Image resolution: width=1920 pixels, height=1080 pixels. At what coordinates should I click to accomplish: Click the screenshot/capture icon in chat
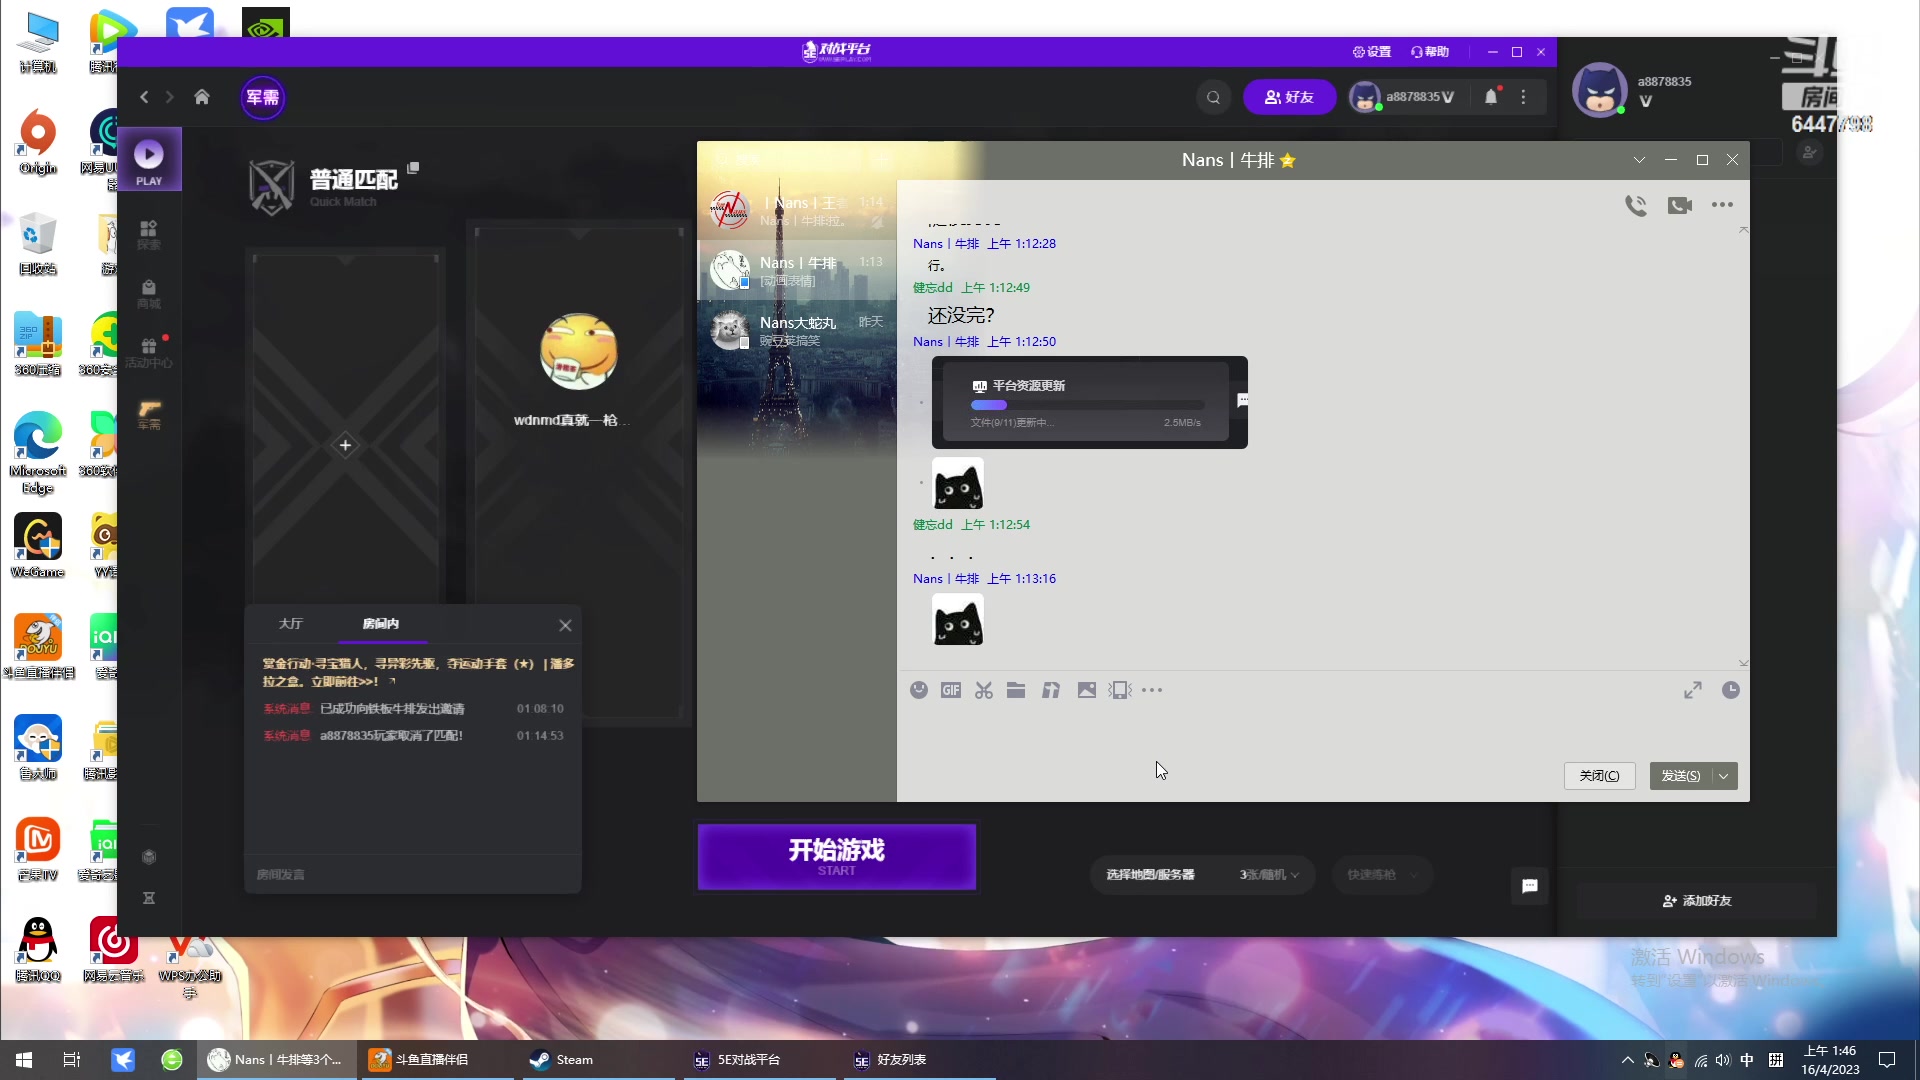pyautogui.click(x=986, y=690)
